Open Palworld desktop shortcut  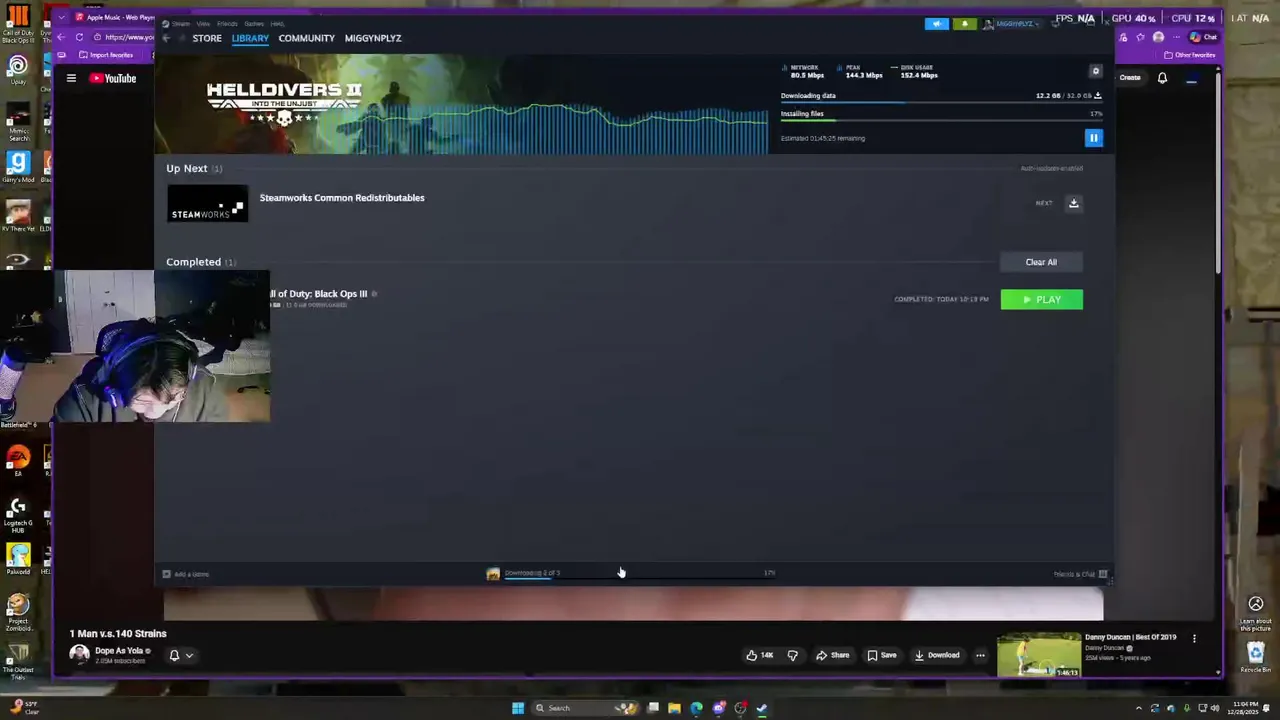tap(18, 559)
